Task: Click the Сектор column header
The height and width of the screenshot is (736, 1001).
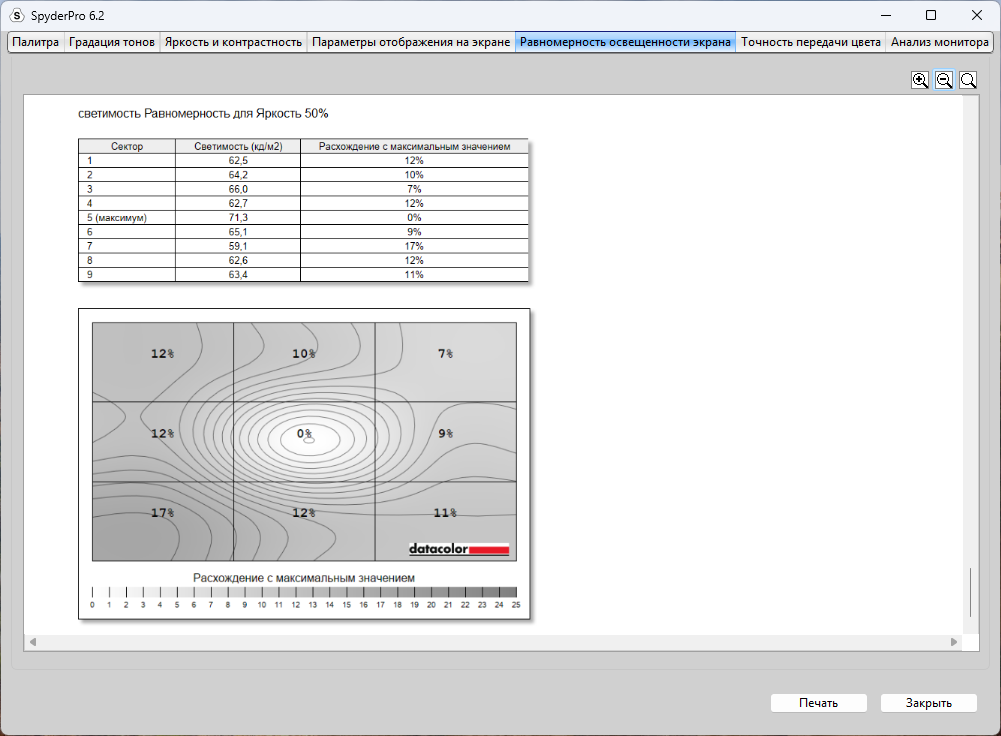Action: click(127, 146)
